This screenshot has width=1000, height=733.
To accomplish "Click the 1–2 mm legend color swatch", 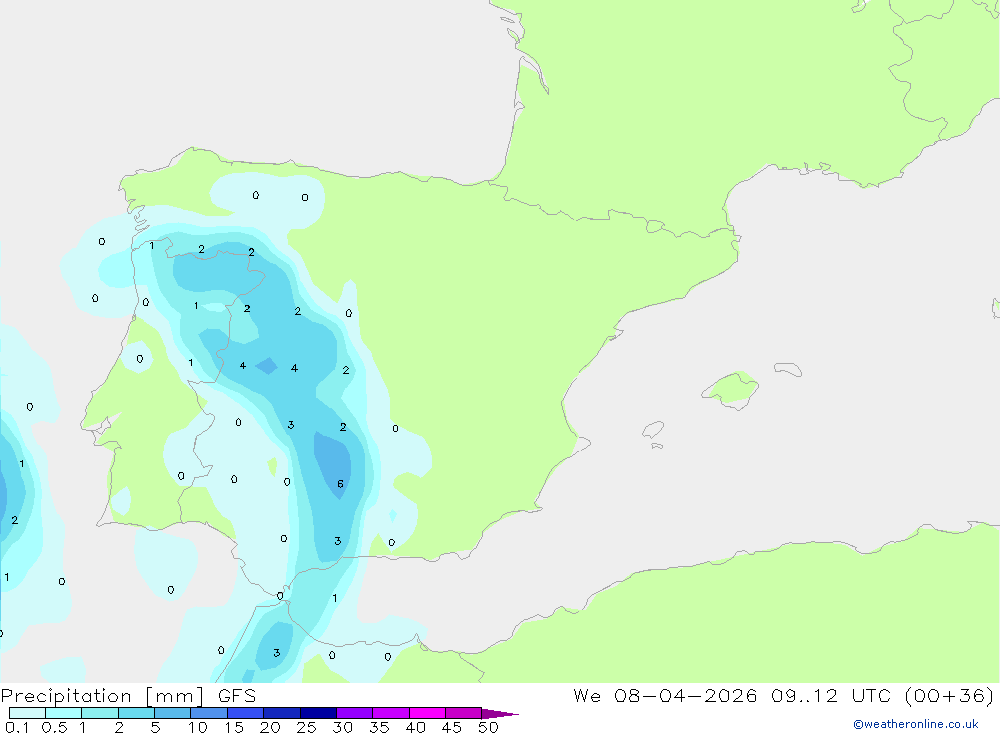I will 100,713.
